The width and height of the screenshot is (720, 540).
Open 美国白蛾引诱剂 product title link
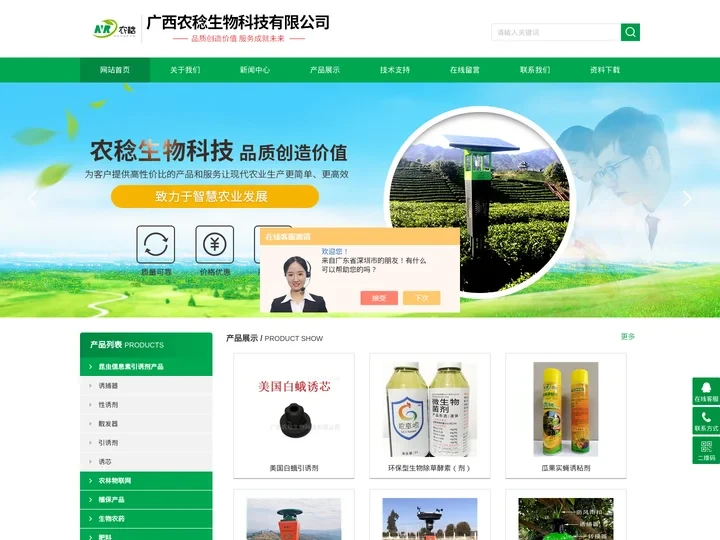[x=294, y=468]
